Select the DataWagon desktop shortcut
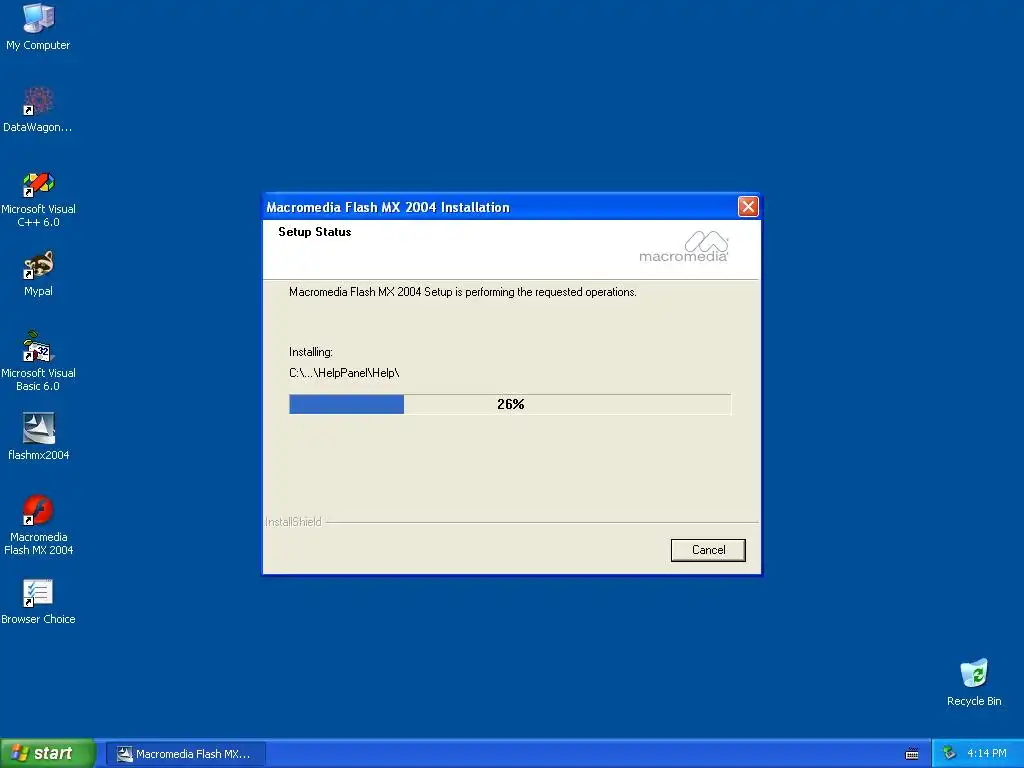The width and height of the screenshot is (1024, 768). point(38,109)
